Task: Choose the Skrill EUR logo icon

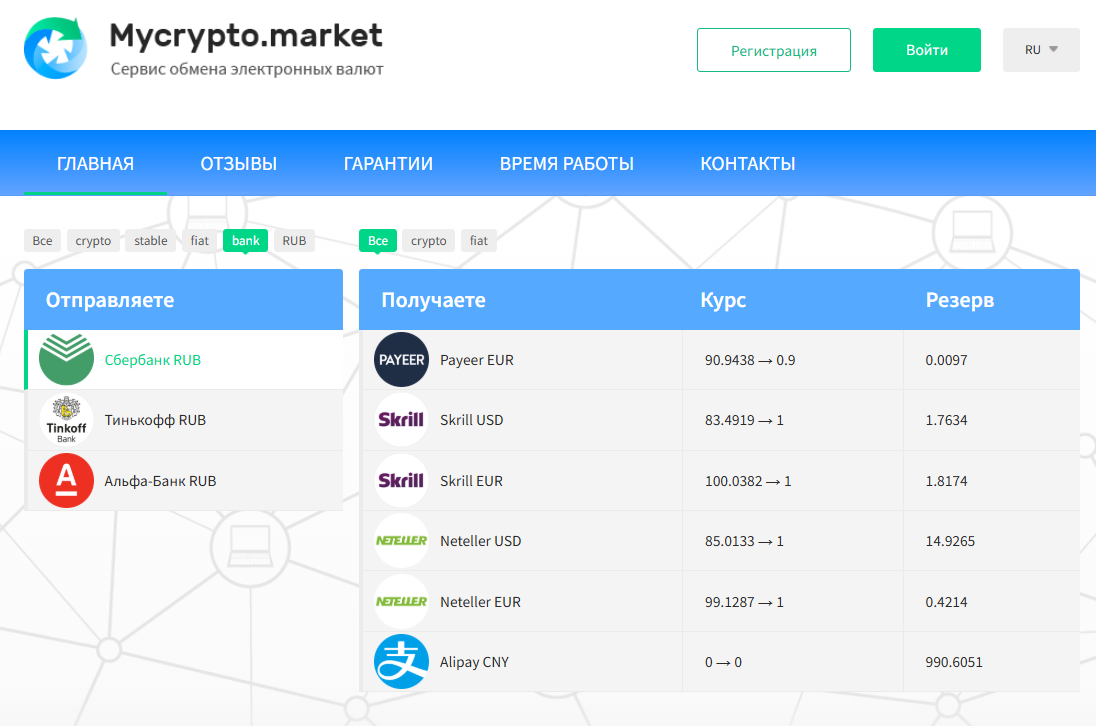Action: pos(401,481)
